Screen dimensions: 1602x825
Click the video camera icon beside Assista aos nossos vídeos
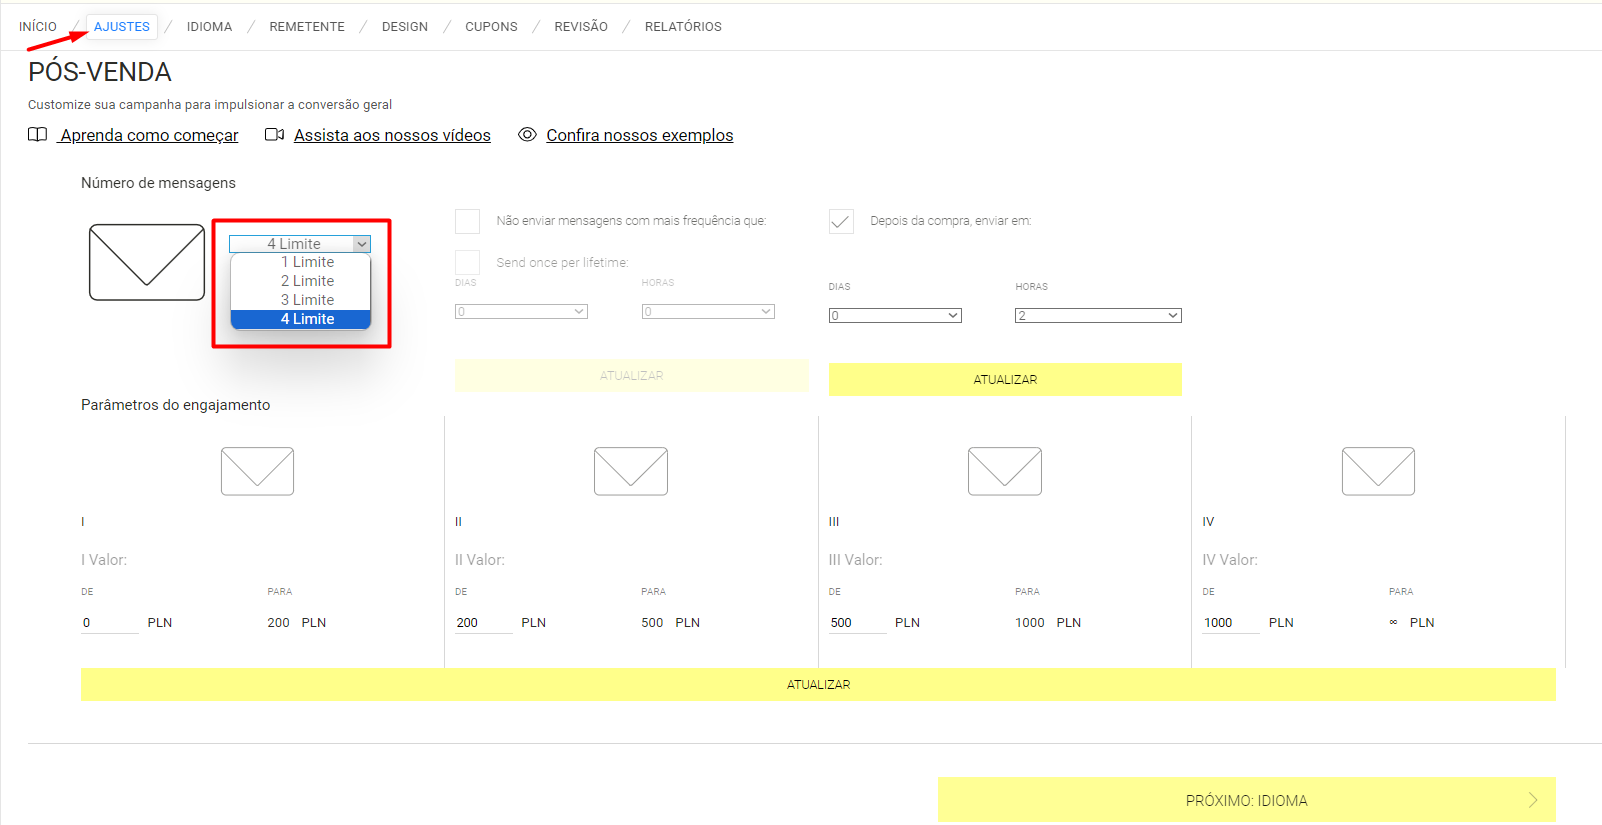pyautogui.click(x=274, y=135)
